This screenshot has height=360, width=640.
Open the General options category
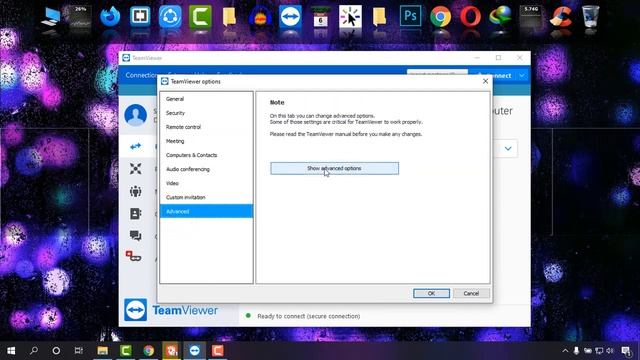(x=206, y=99)
